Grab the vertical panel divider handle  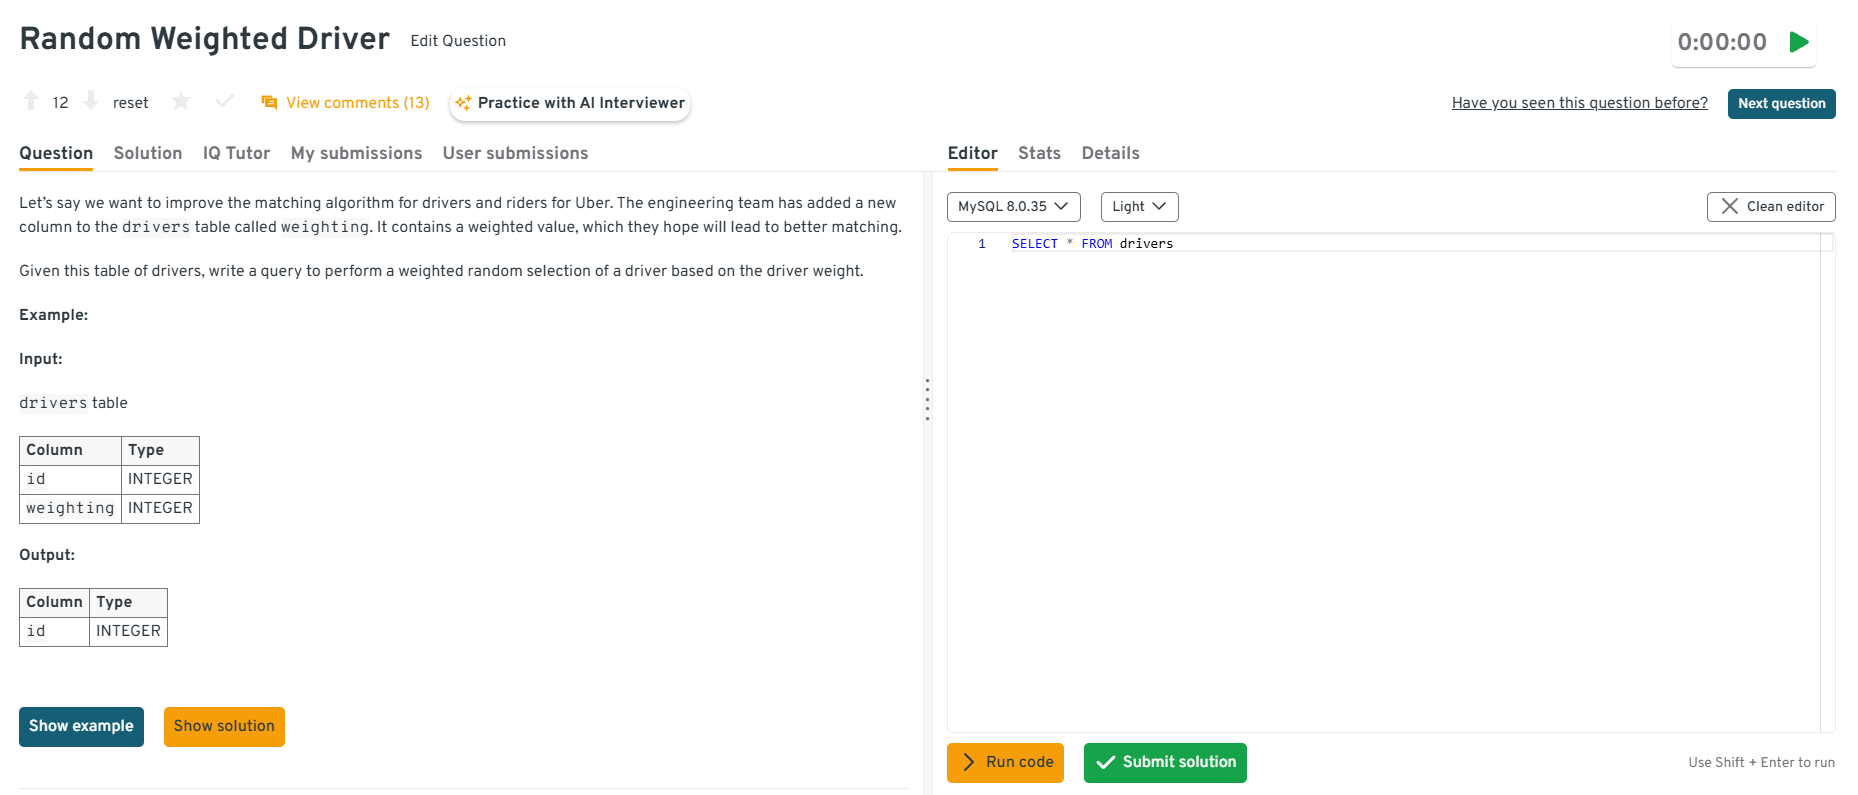pos(927,400)
